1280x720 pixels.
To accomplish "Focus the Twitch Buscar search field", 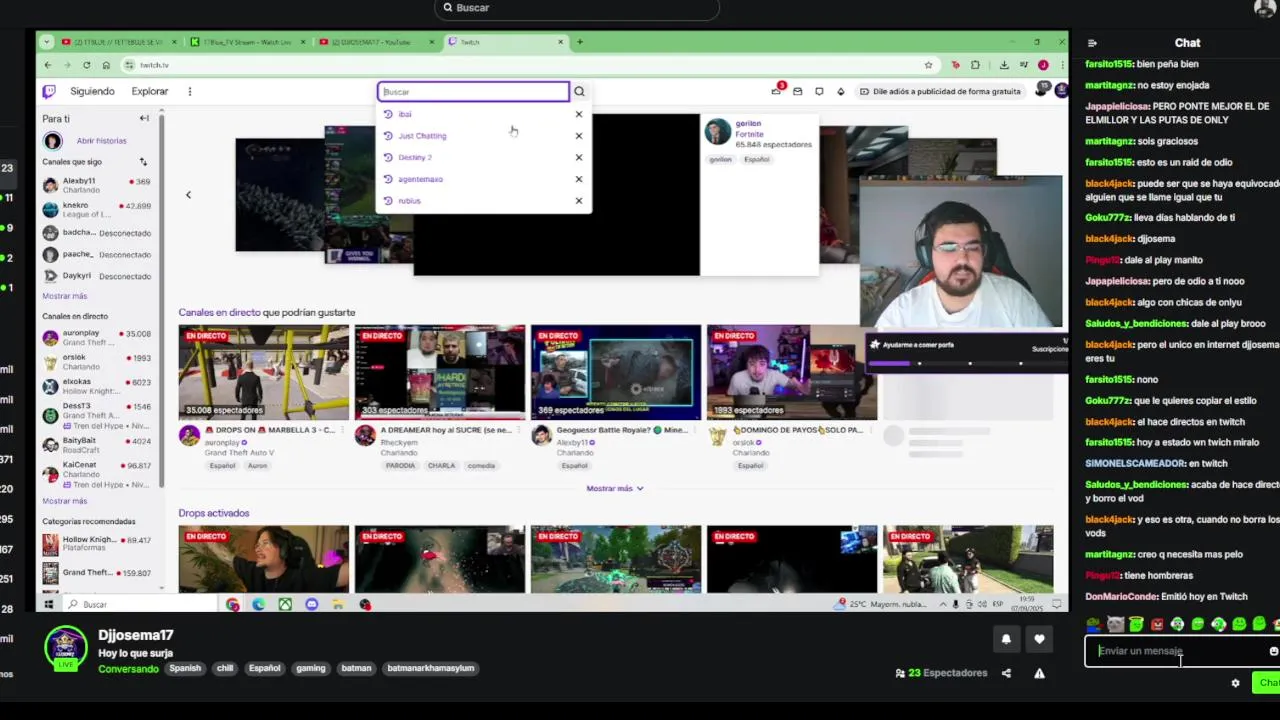I will tap(473, 92).
